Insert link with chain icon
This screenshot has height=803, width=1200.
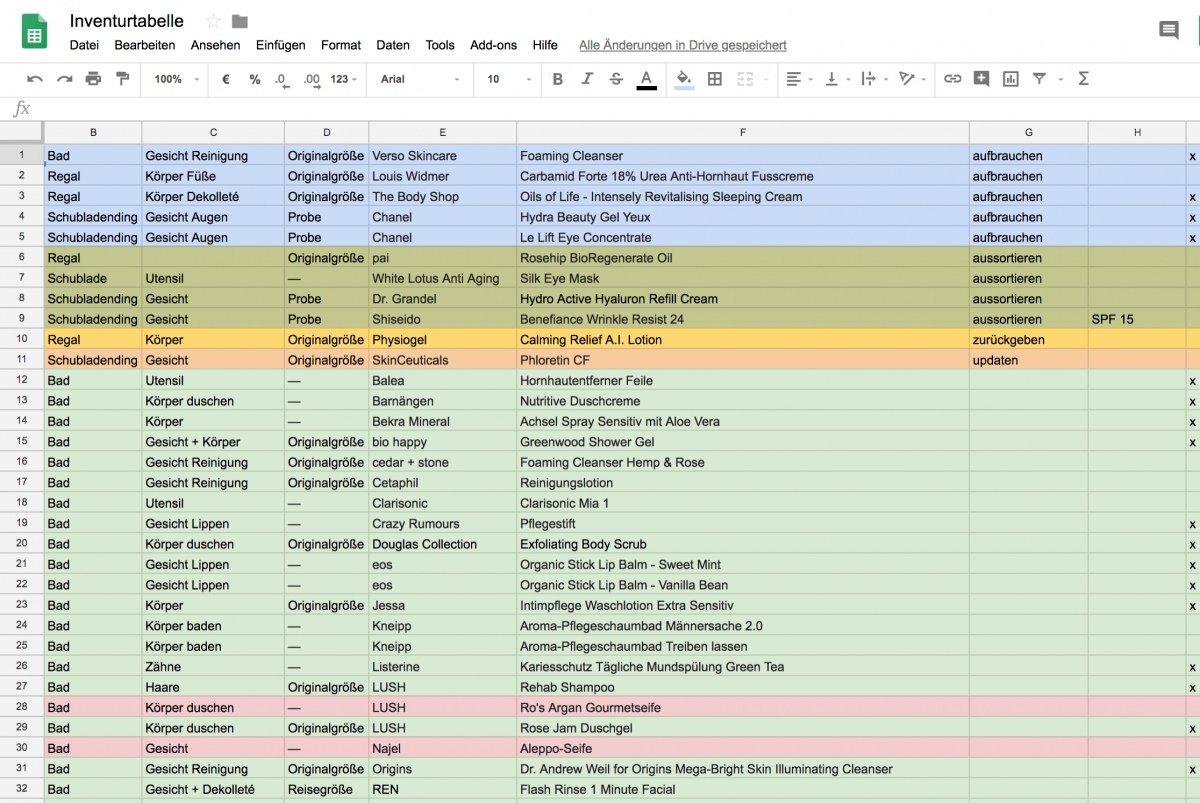[953, 79]
